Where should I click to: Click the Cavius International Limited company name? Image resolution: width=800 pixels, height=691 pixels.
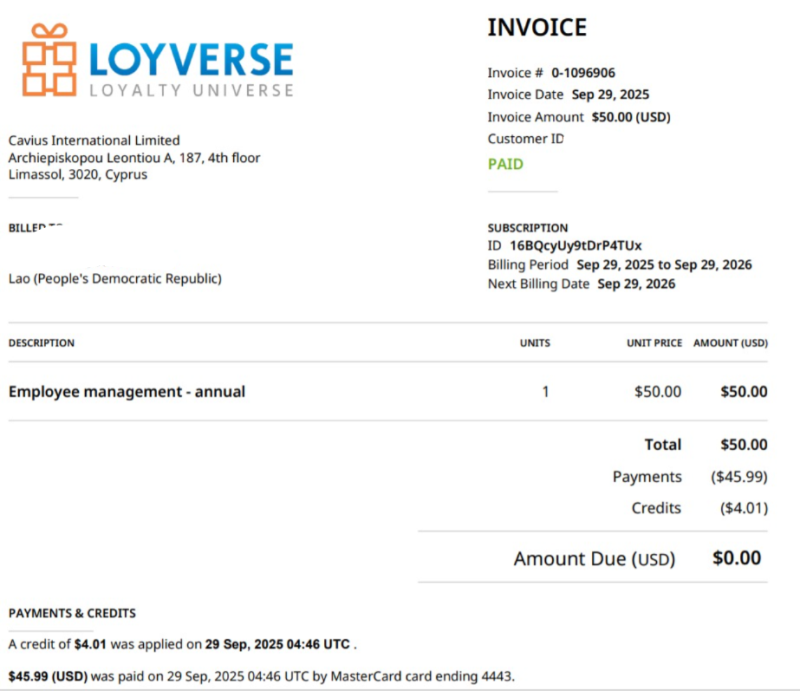pos(94,141)
